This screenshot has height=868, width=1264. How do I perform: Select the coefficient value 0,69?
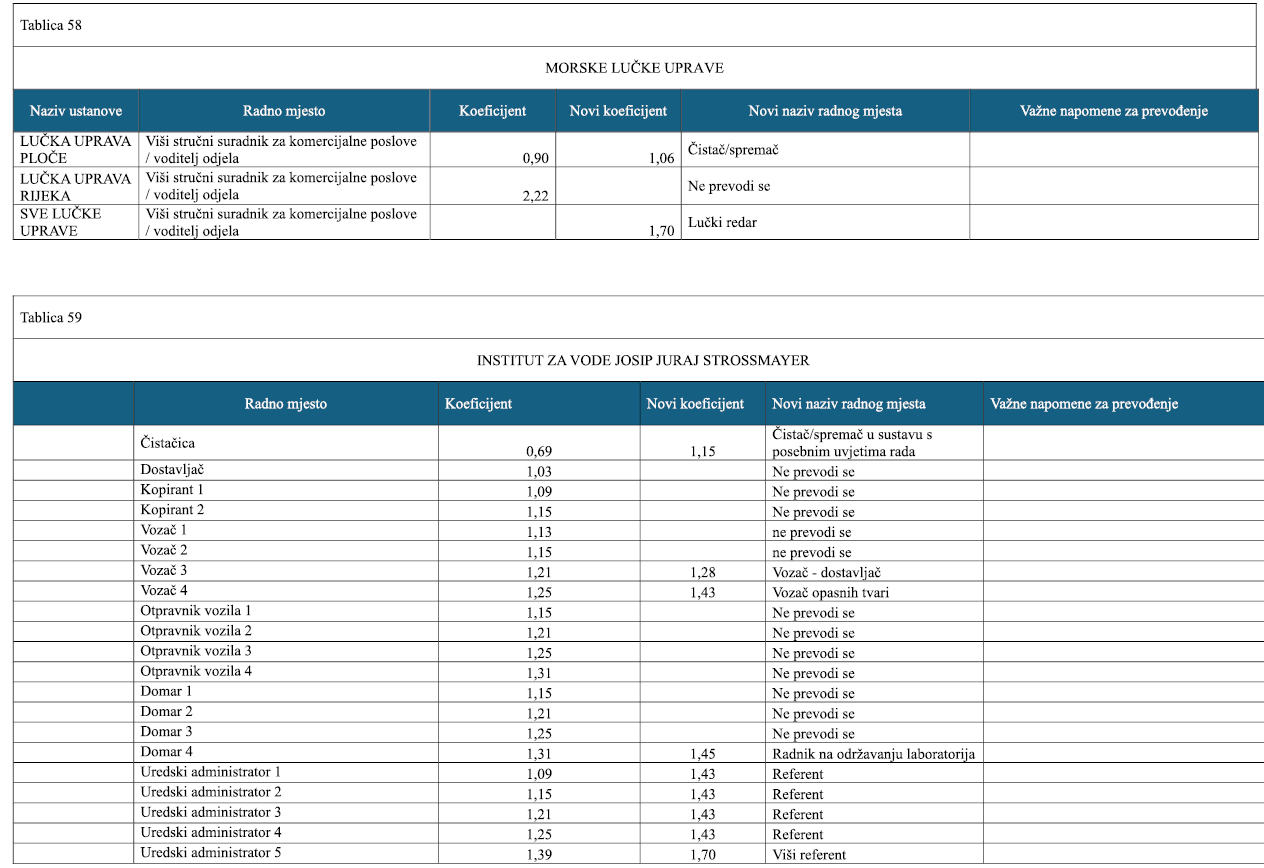point(539,451)
